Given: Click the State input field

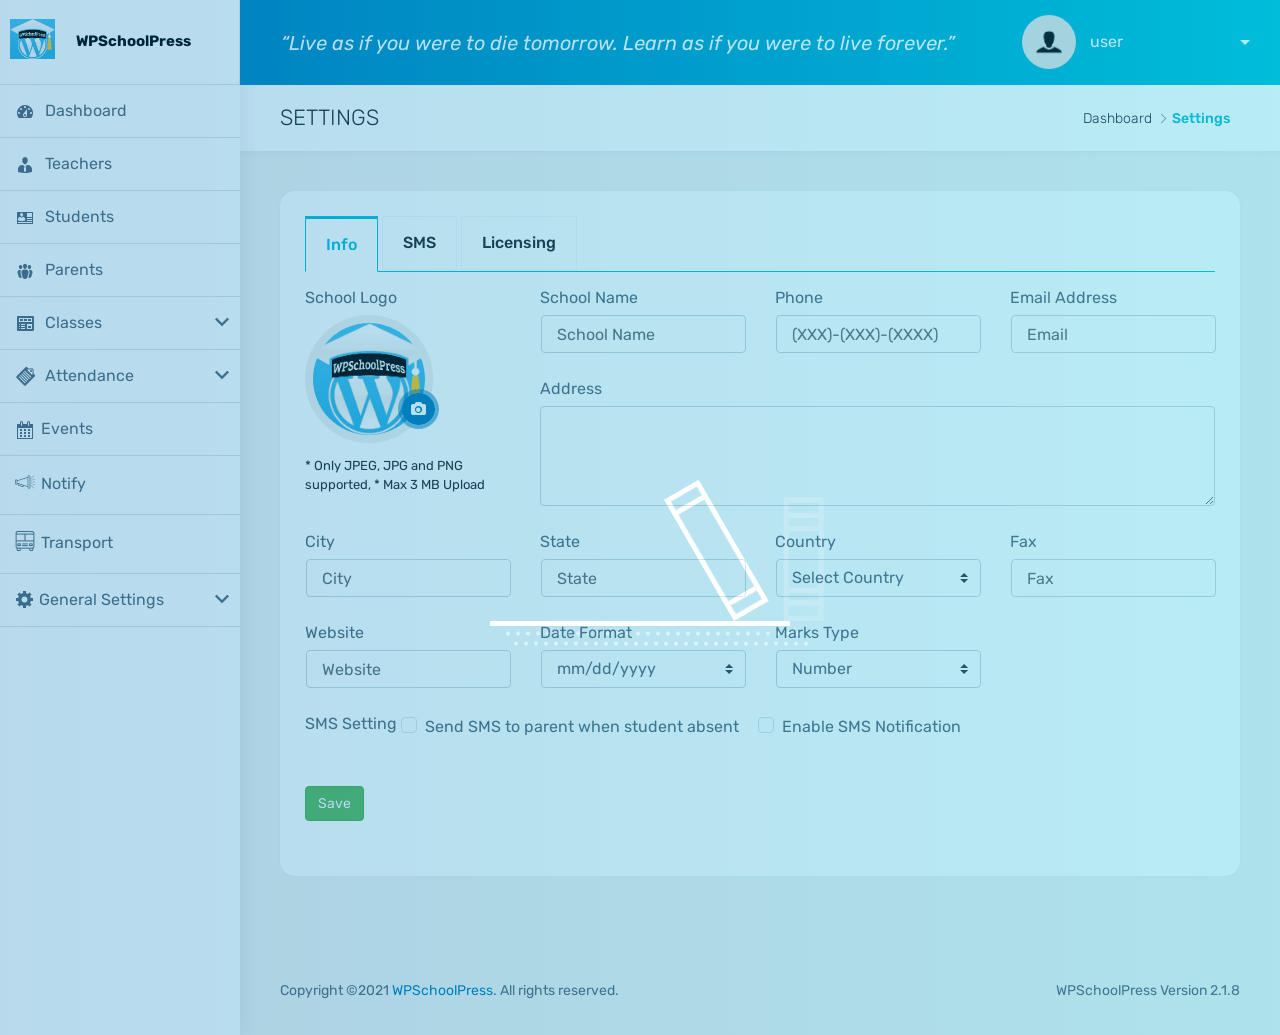Looking at the screenshot, I should pos(643,578).
